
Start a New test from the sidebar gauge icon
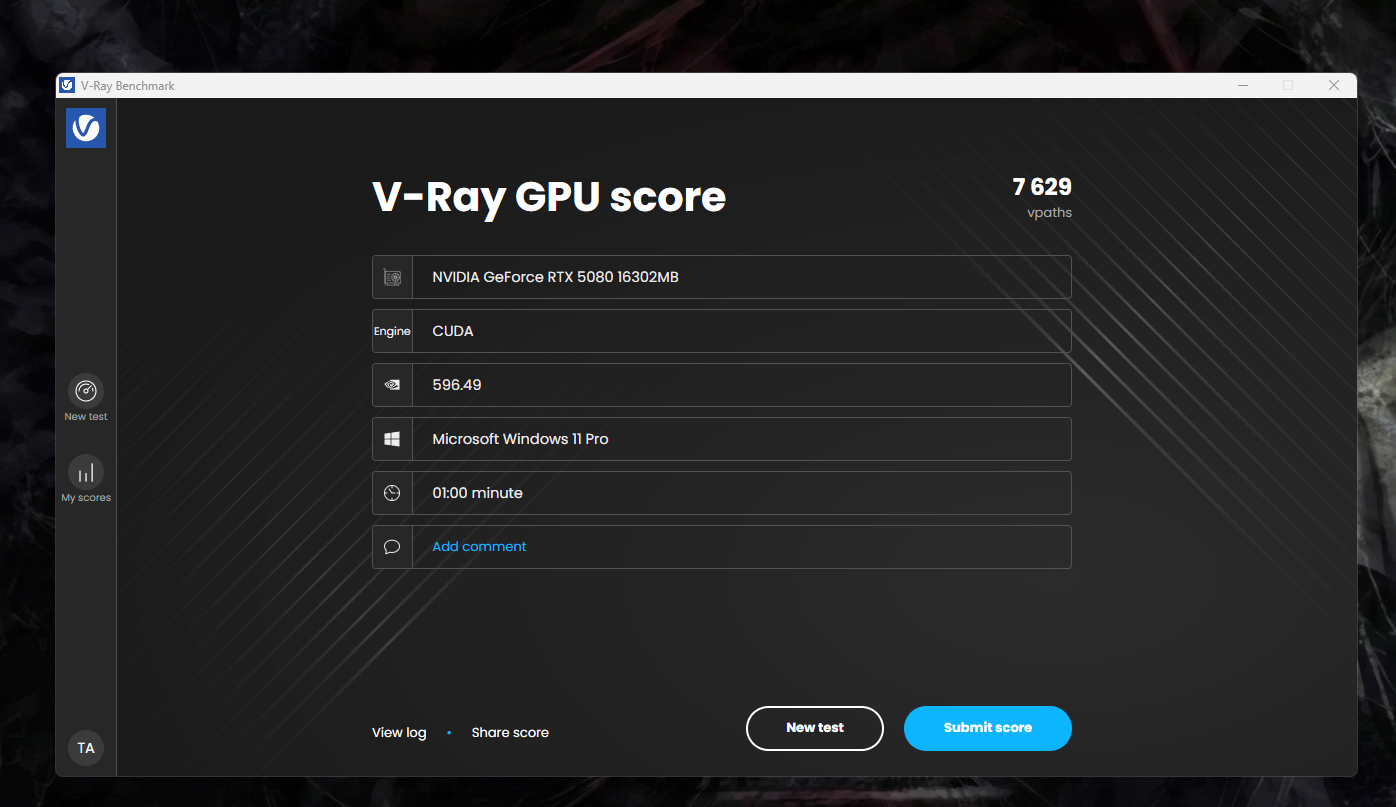pyautogui.click(x=86, y=390)
